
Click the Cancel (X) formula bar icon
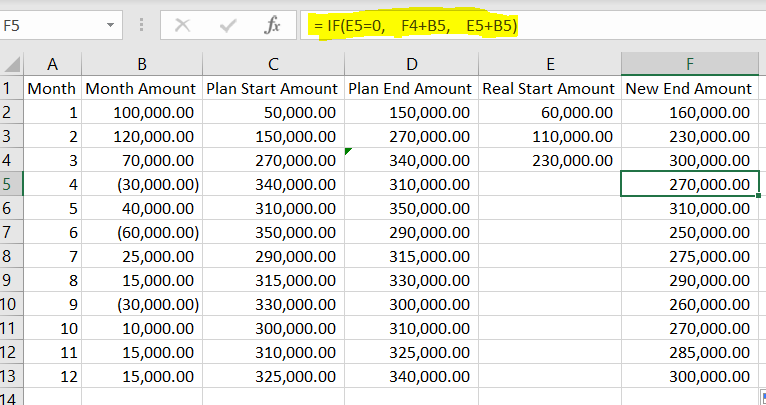(183, 25)
